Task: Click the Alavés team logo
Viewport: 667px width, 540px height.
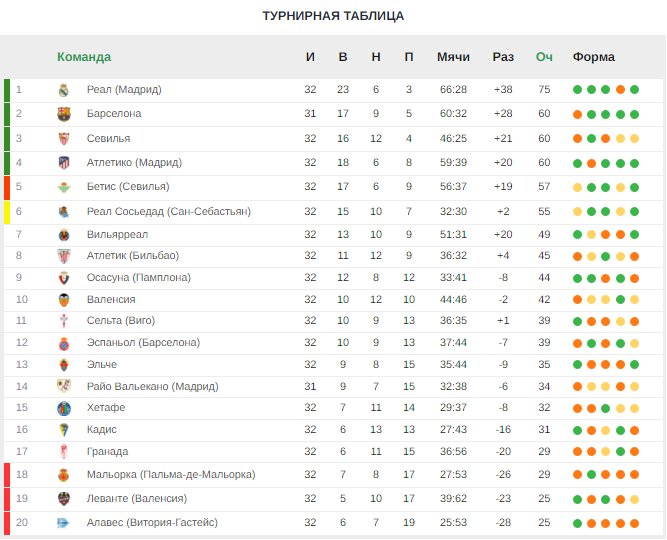Action: [63, 523]
